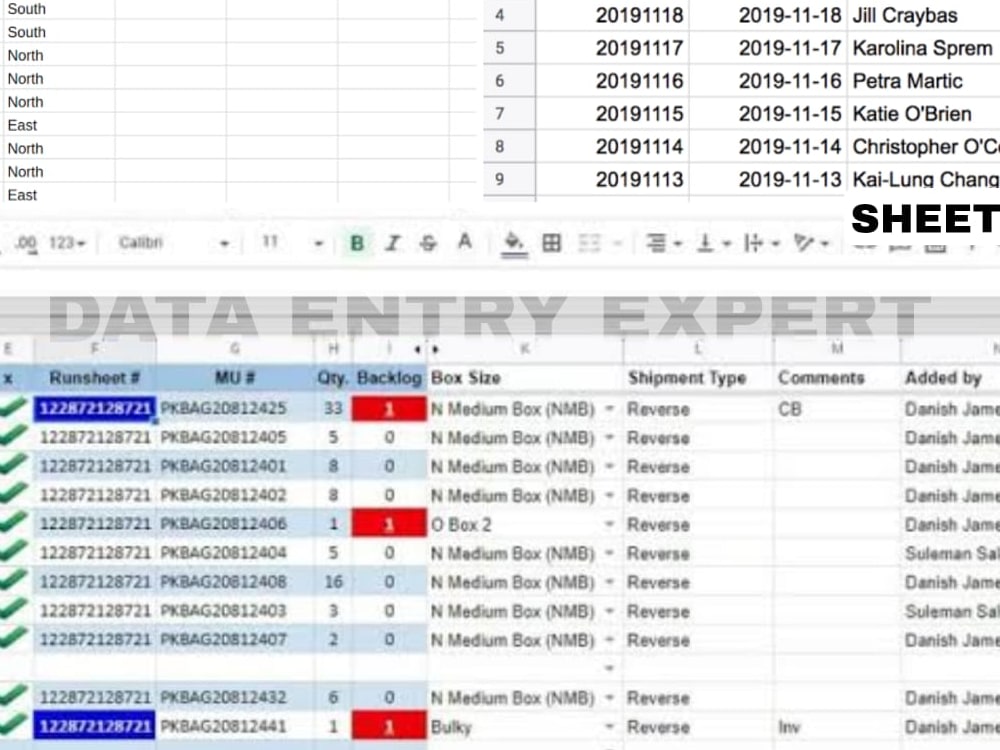Click the checkmark in PKBAG20812406 row

[x=13, y=522]
